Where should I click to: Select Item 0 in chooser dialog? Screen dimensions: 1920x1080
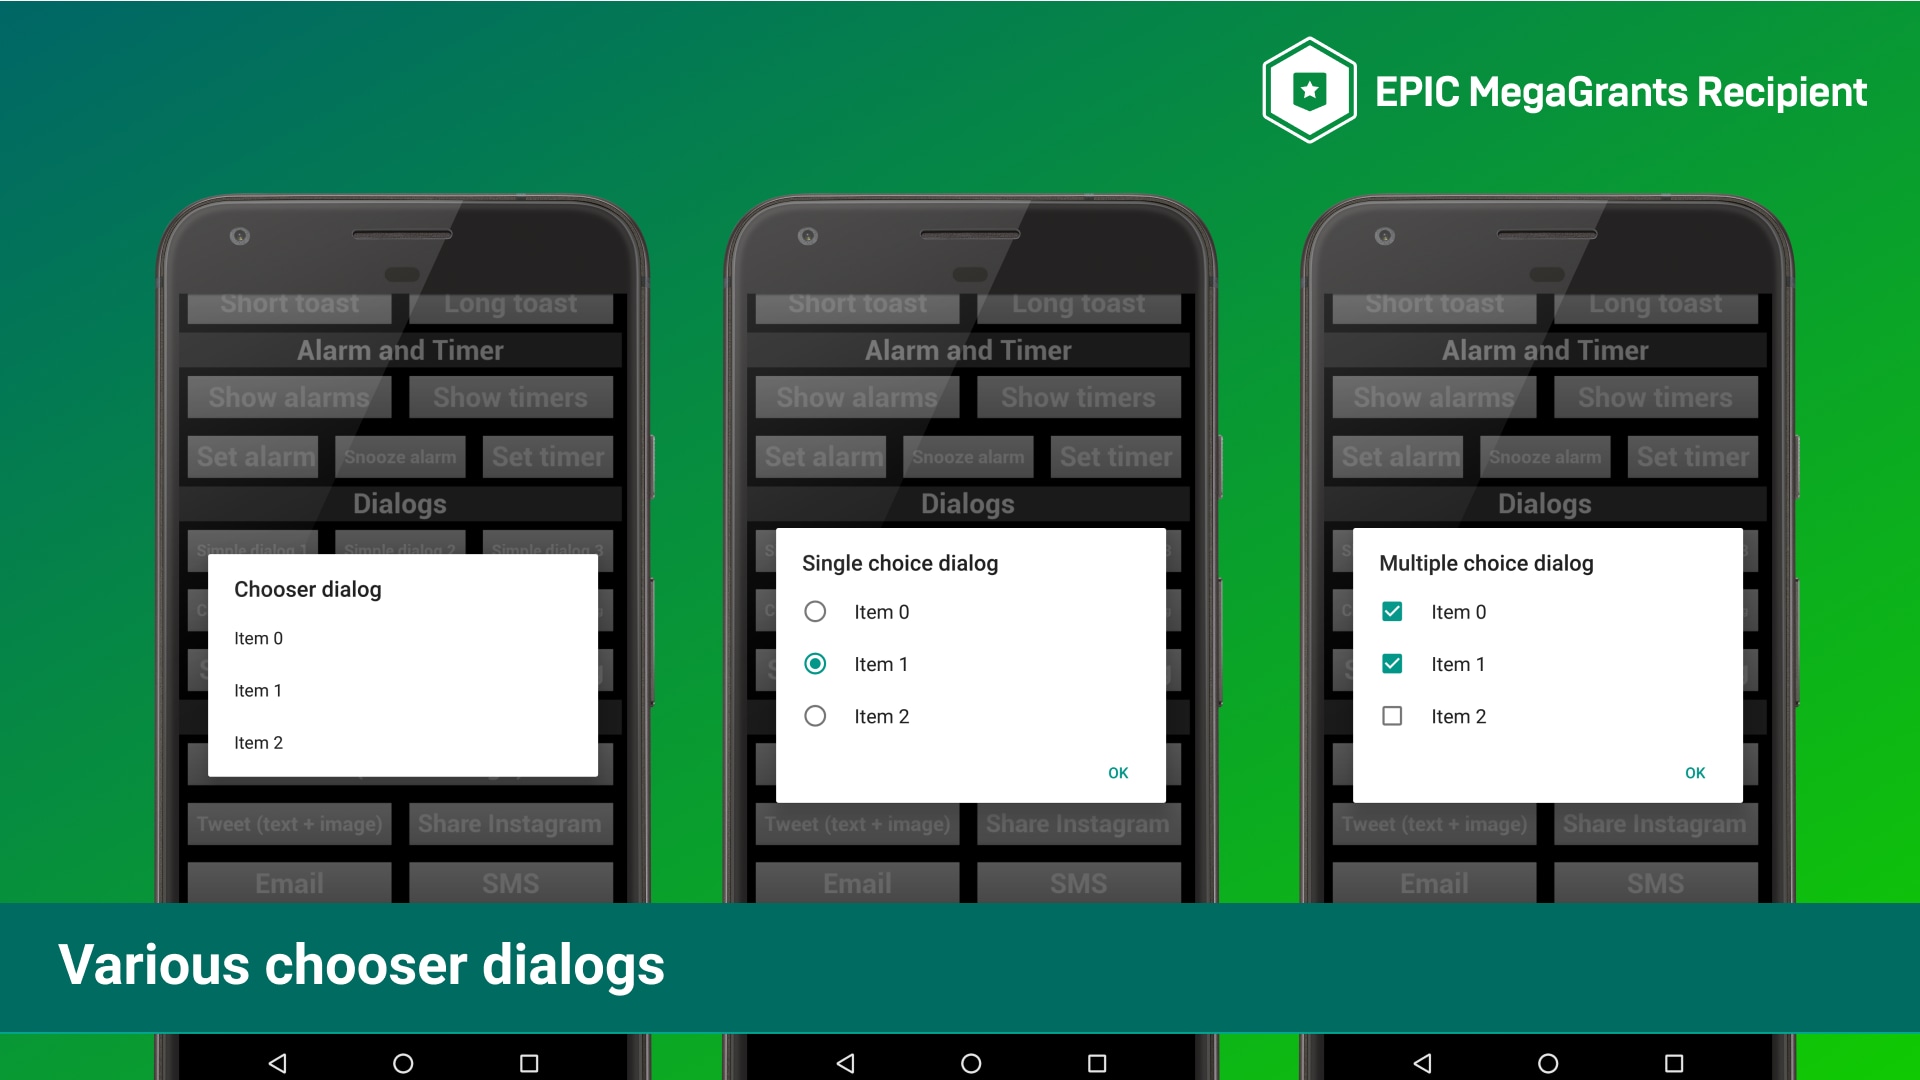pos(260,638)
